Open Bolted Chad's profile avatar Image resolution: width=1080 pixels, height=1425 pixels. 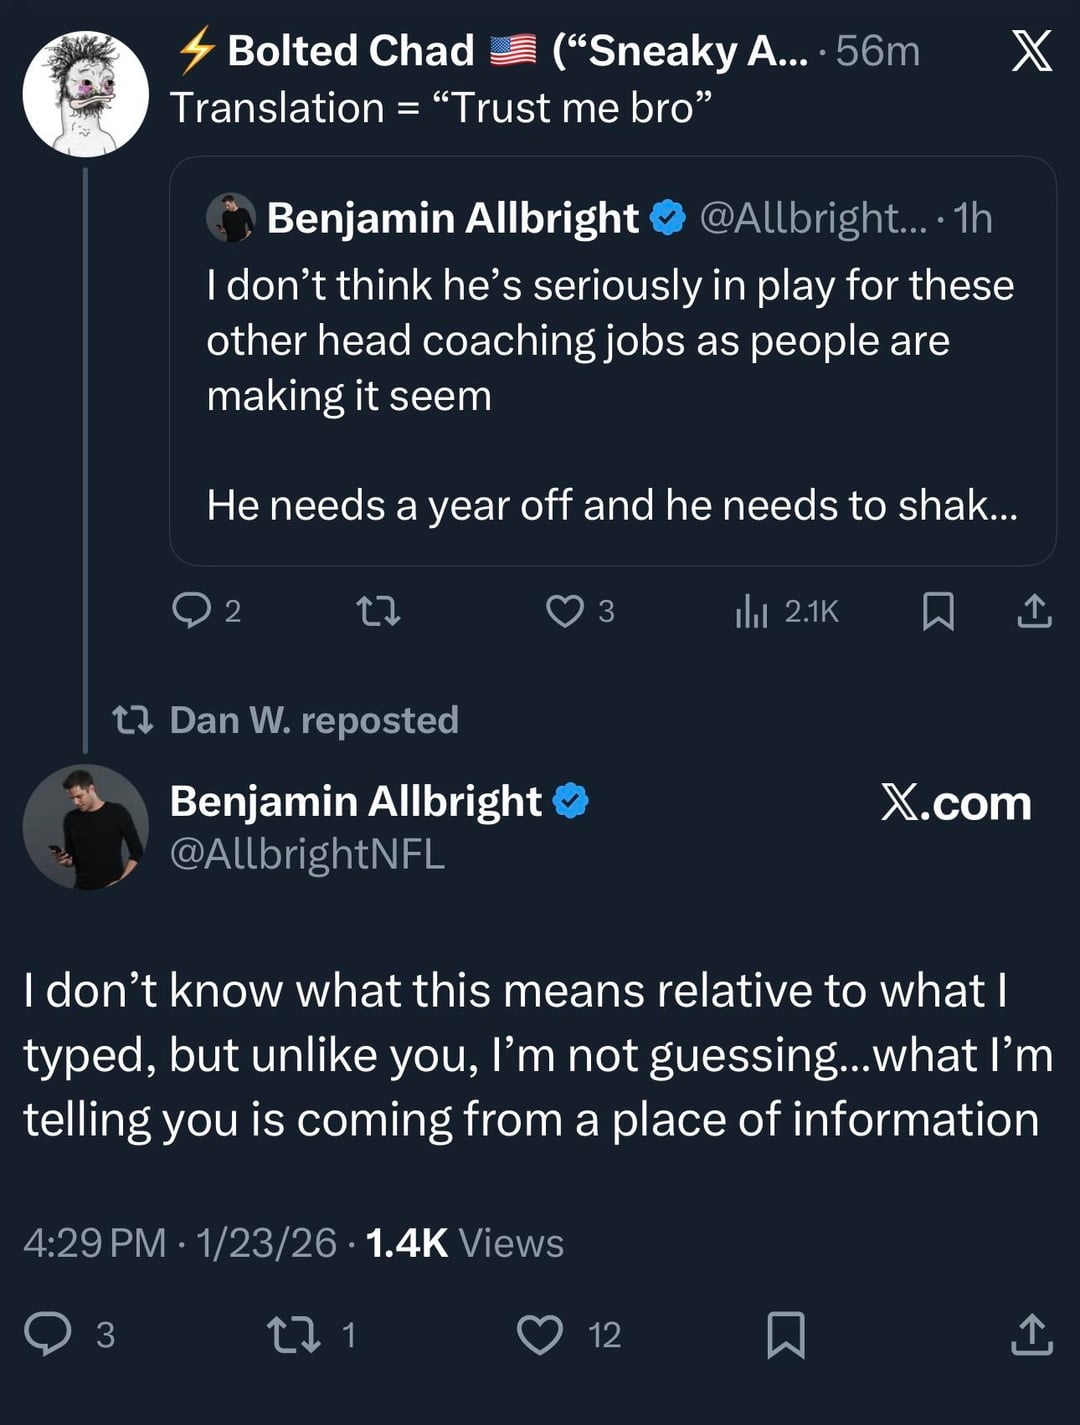coord(85,93)
